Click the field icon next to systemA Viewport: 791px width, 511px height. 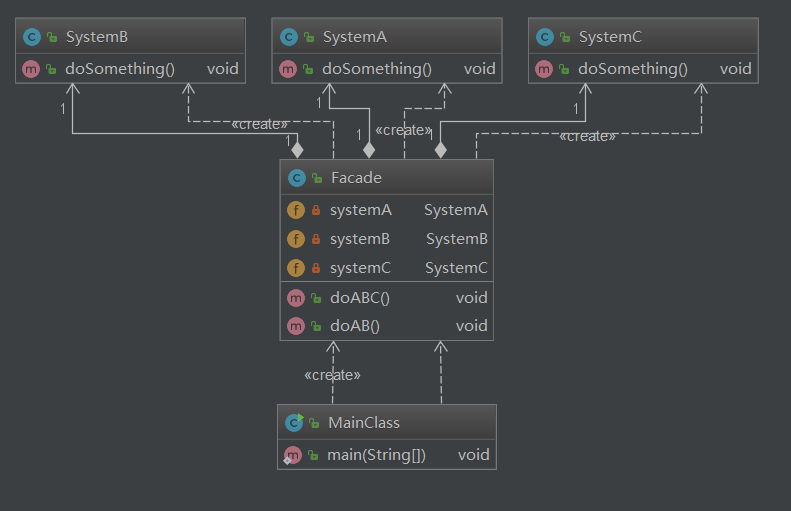point(296,210)
